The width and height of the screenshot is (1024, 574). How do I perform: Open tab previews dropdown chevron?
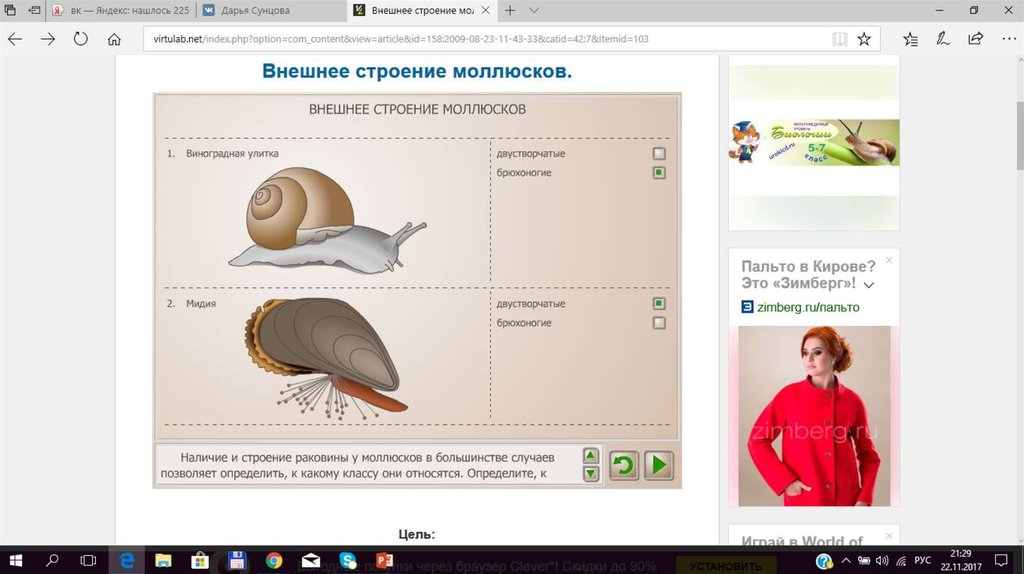534,10
